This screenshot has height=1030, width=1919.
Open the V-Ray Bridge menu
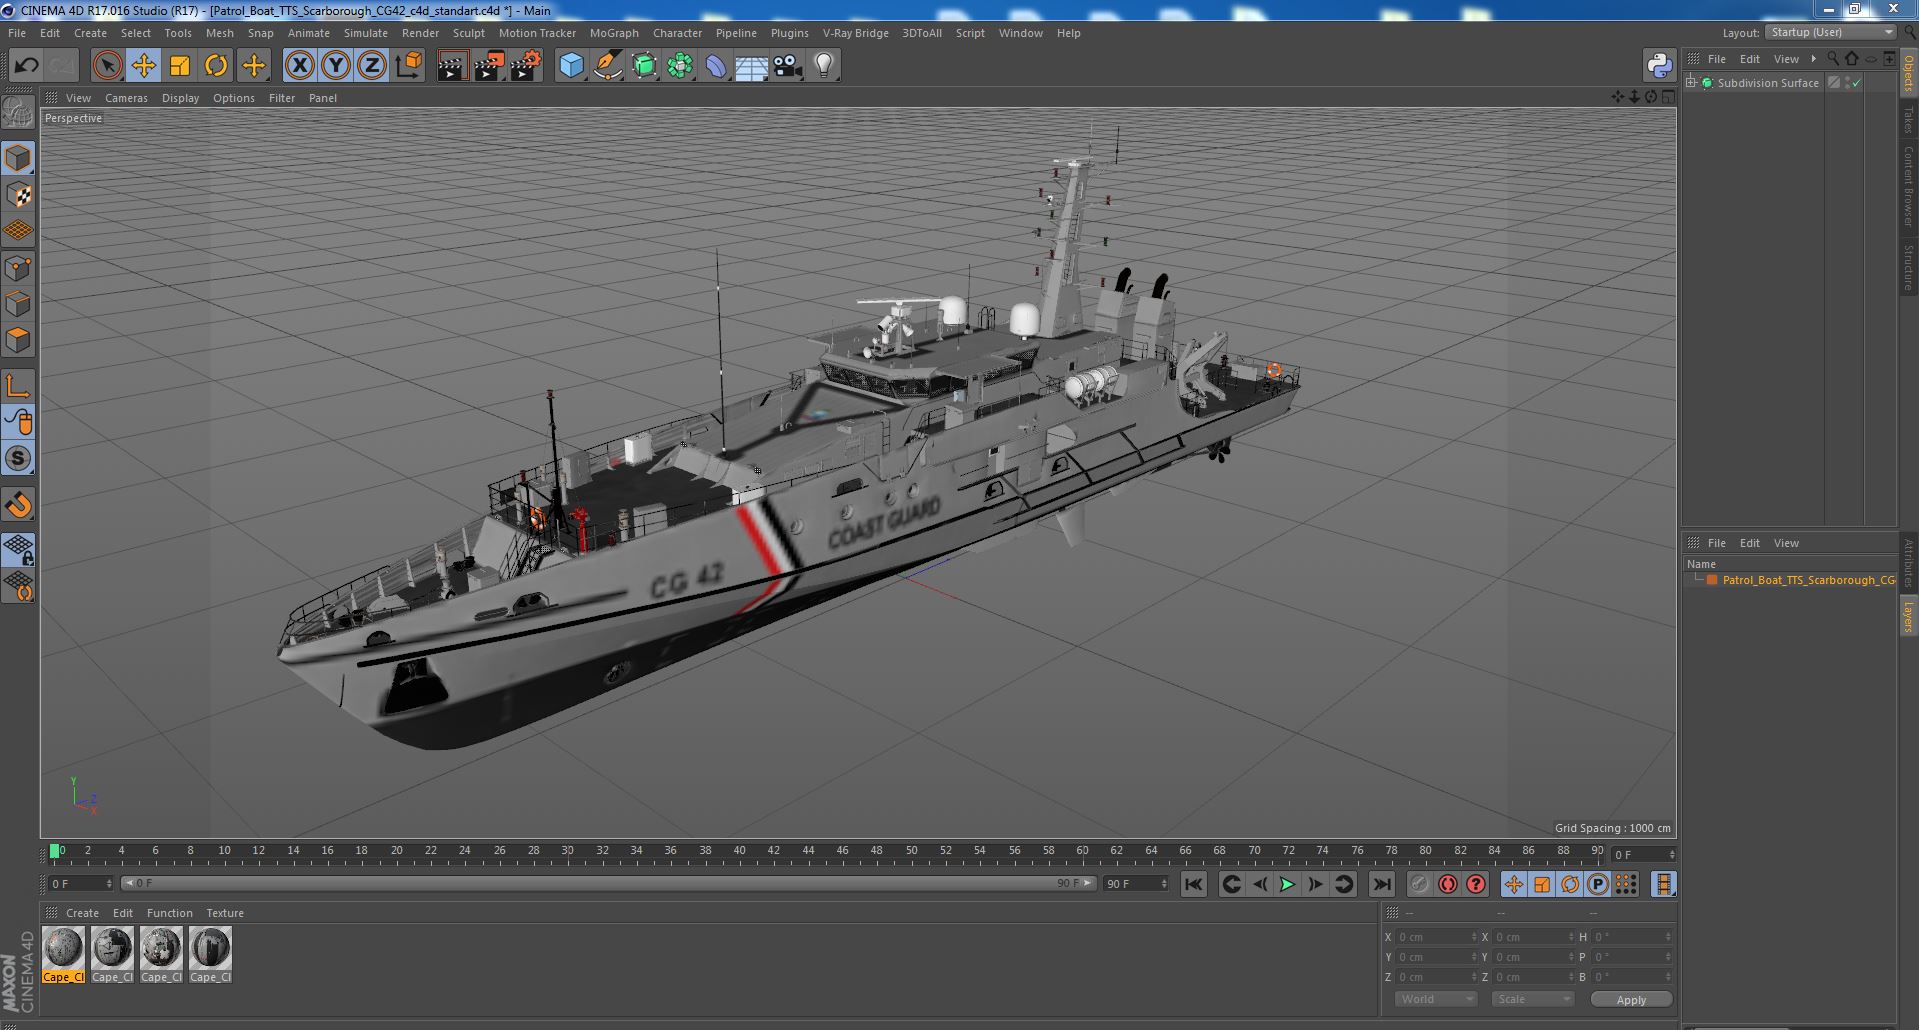855,33
